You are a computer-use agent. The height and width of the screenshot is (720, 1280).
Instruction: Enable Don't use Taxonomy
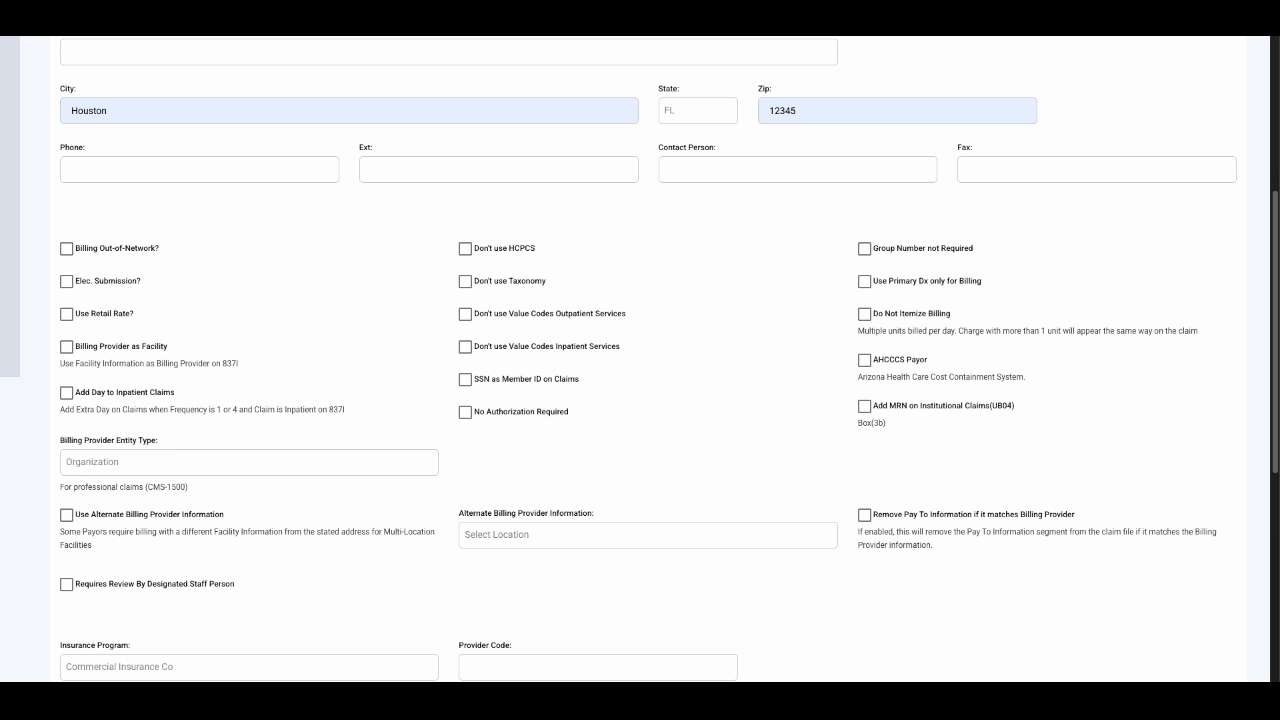pos(465,281)
